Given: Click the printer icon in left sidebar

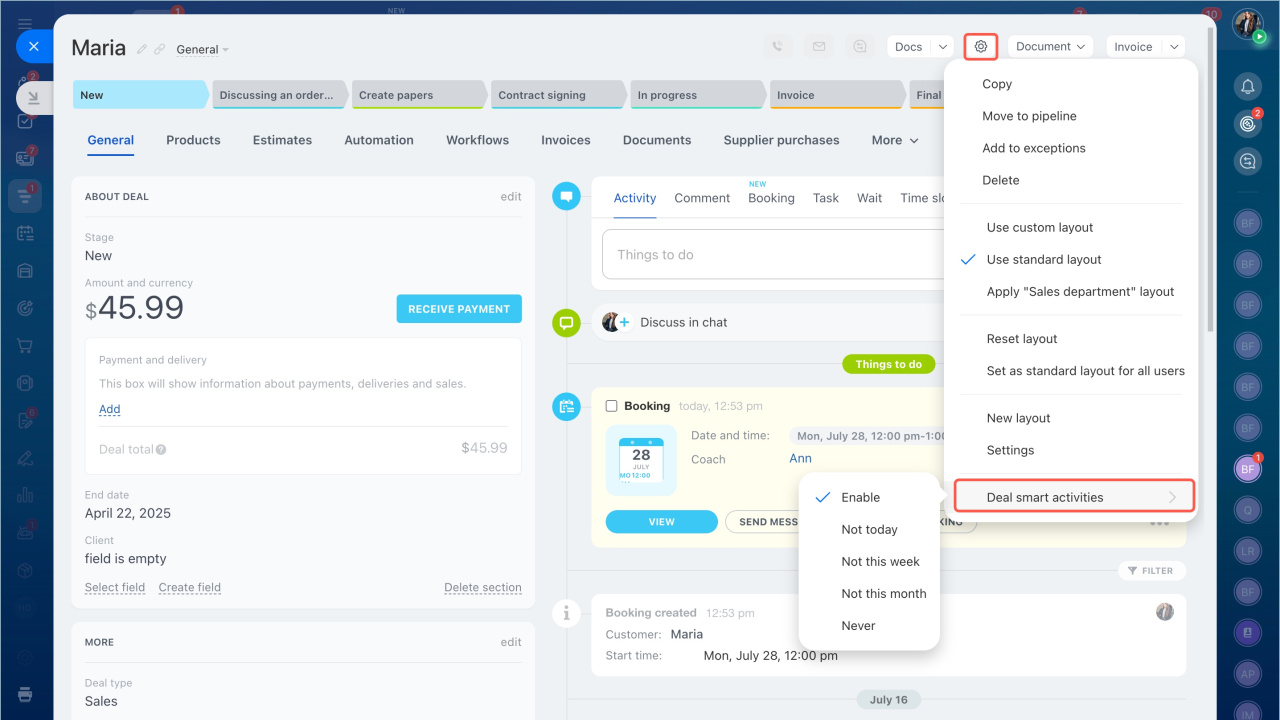Looking at the screenshot, I should click(25, 694).
